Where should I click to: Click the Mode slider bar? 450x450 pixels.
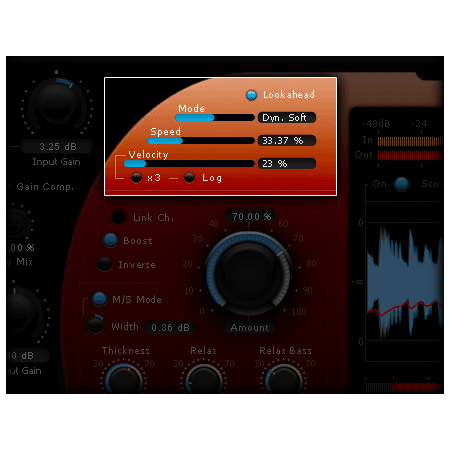pyautogui.click(x=215, y=117)
